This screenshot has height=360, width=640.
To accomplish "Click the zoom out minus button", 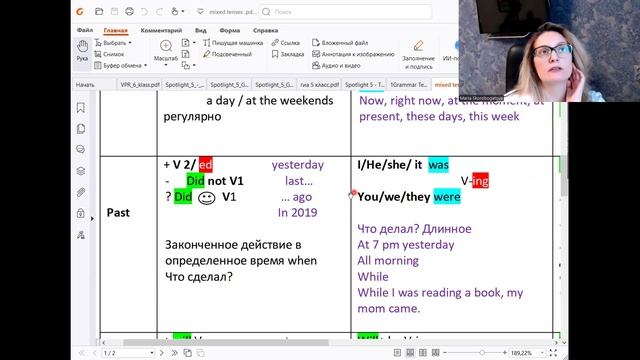I will [x=445, y=353].
